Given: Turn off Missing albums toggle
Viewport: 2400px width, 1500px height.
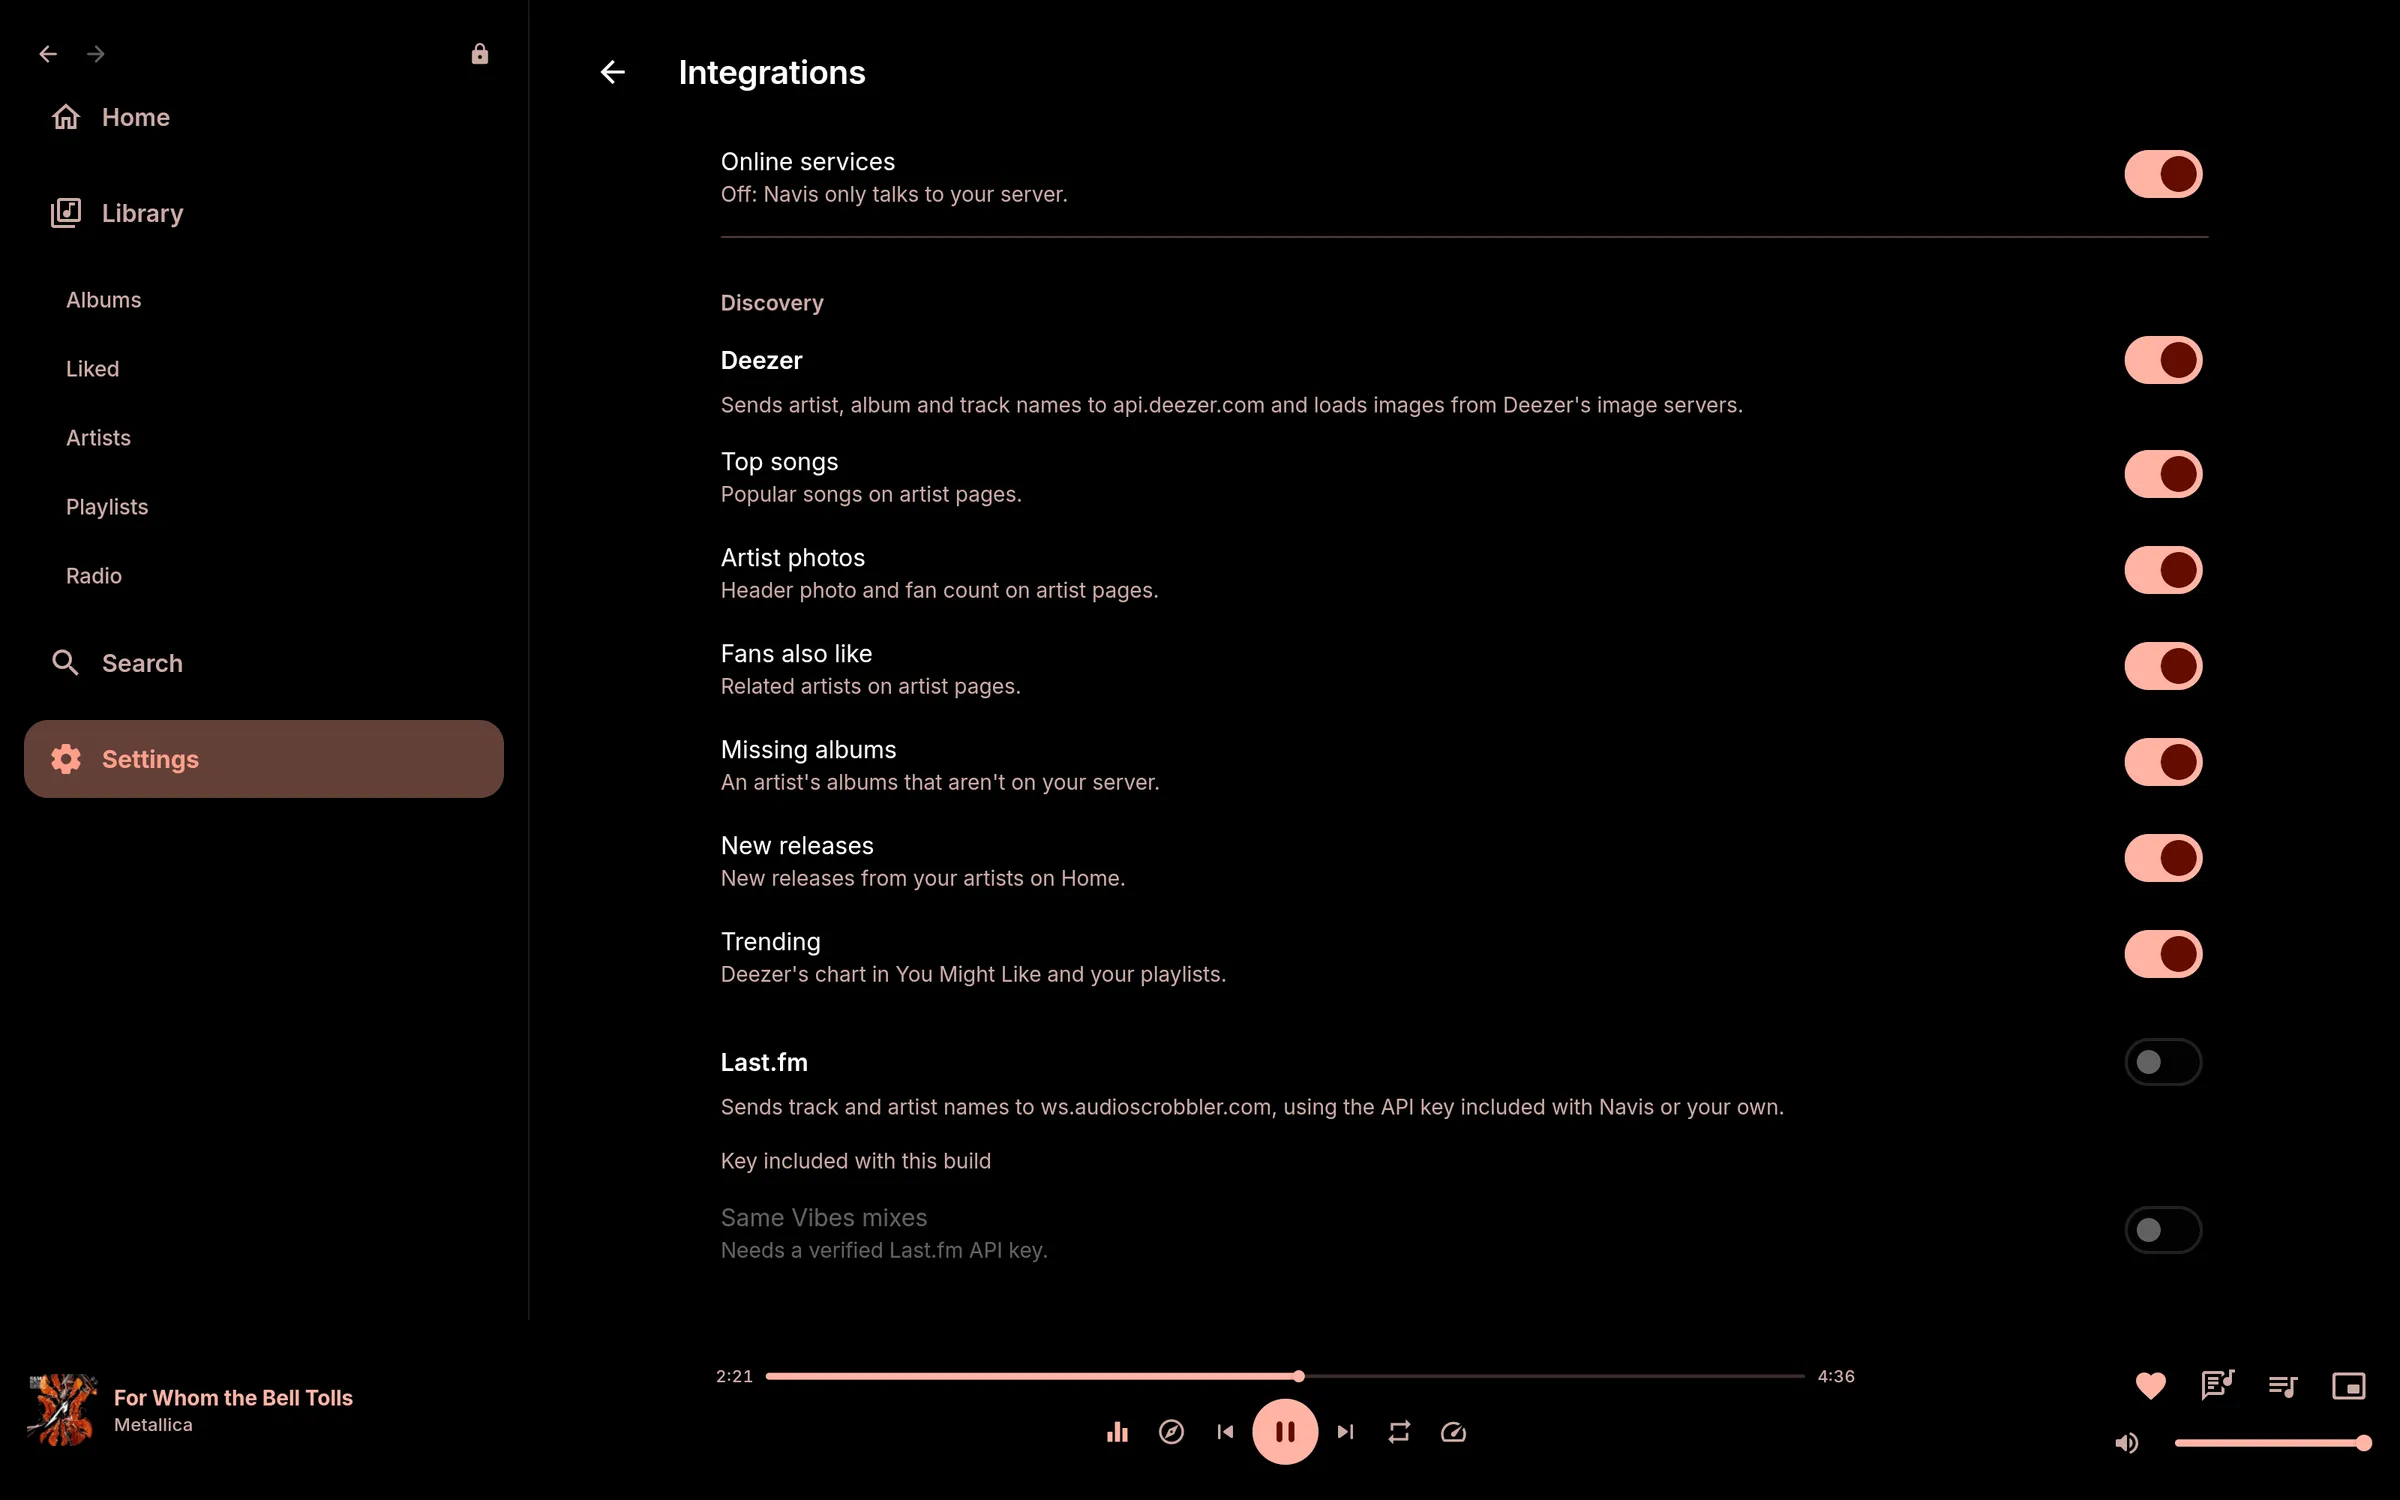Looking at the screenshot, I should [2163, 762].
